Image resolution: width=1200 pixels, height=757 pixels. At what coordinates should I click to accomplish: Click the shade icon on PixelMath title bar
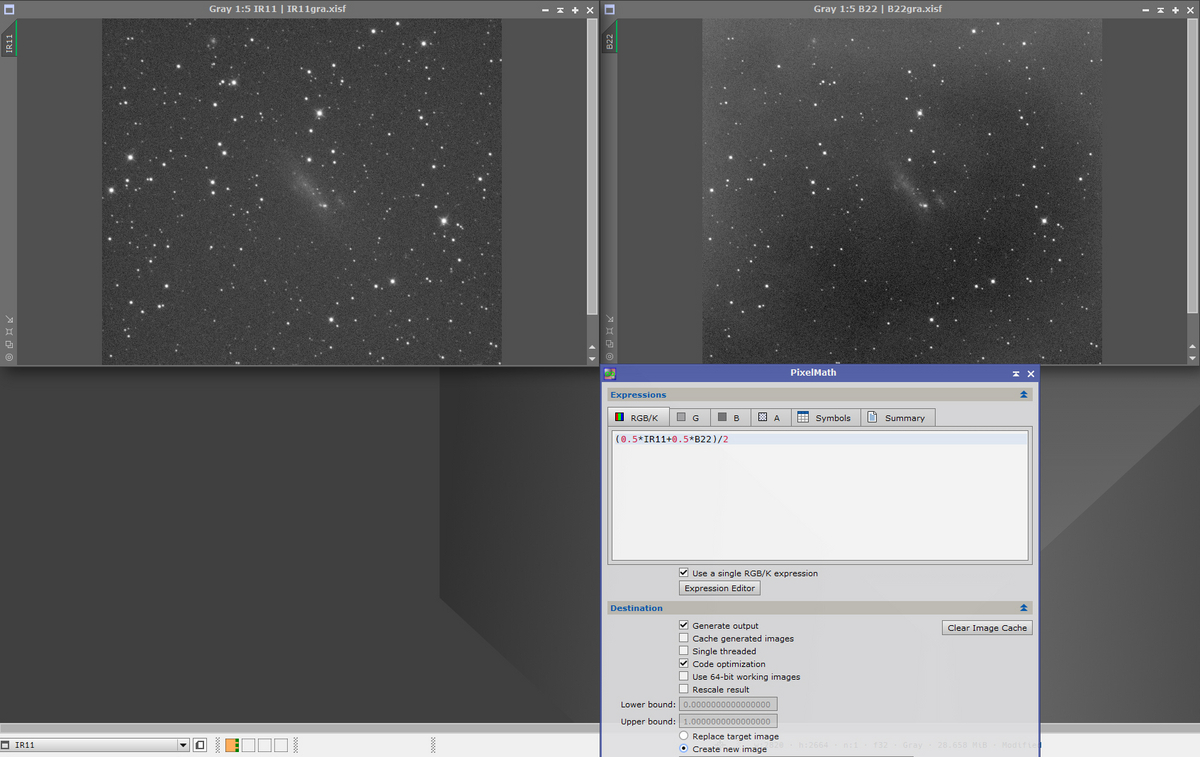coord(1016,373)
